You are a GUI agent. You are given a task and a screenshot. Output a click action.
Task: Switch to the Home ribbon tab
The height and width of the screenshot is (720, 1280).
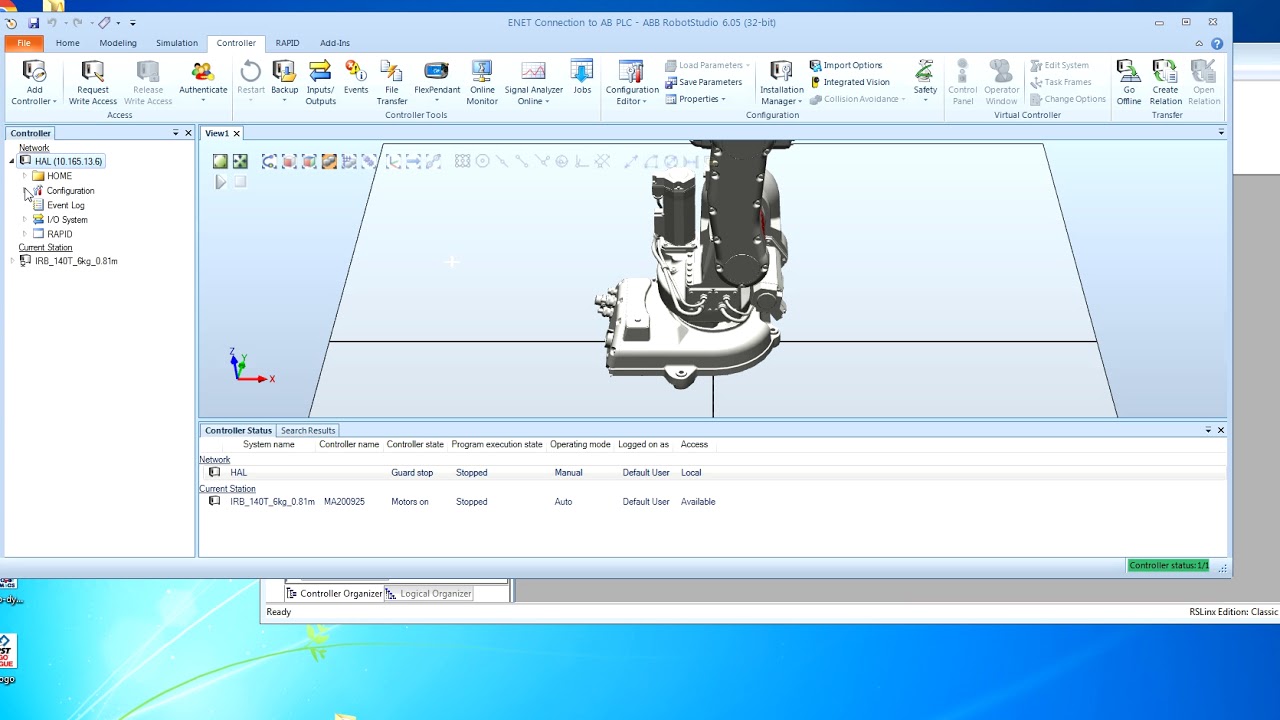[68, 43]
